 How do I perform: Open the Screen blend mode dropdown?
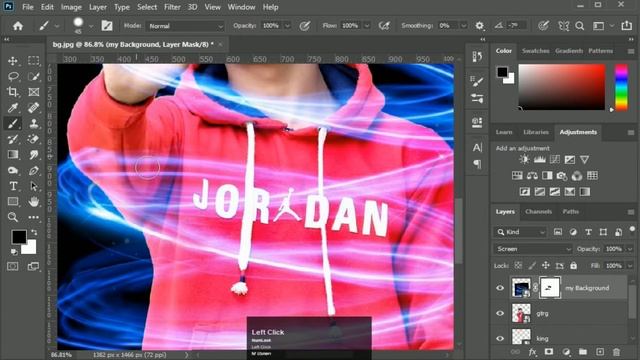533,249
